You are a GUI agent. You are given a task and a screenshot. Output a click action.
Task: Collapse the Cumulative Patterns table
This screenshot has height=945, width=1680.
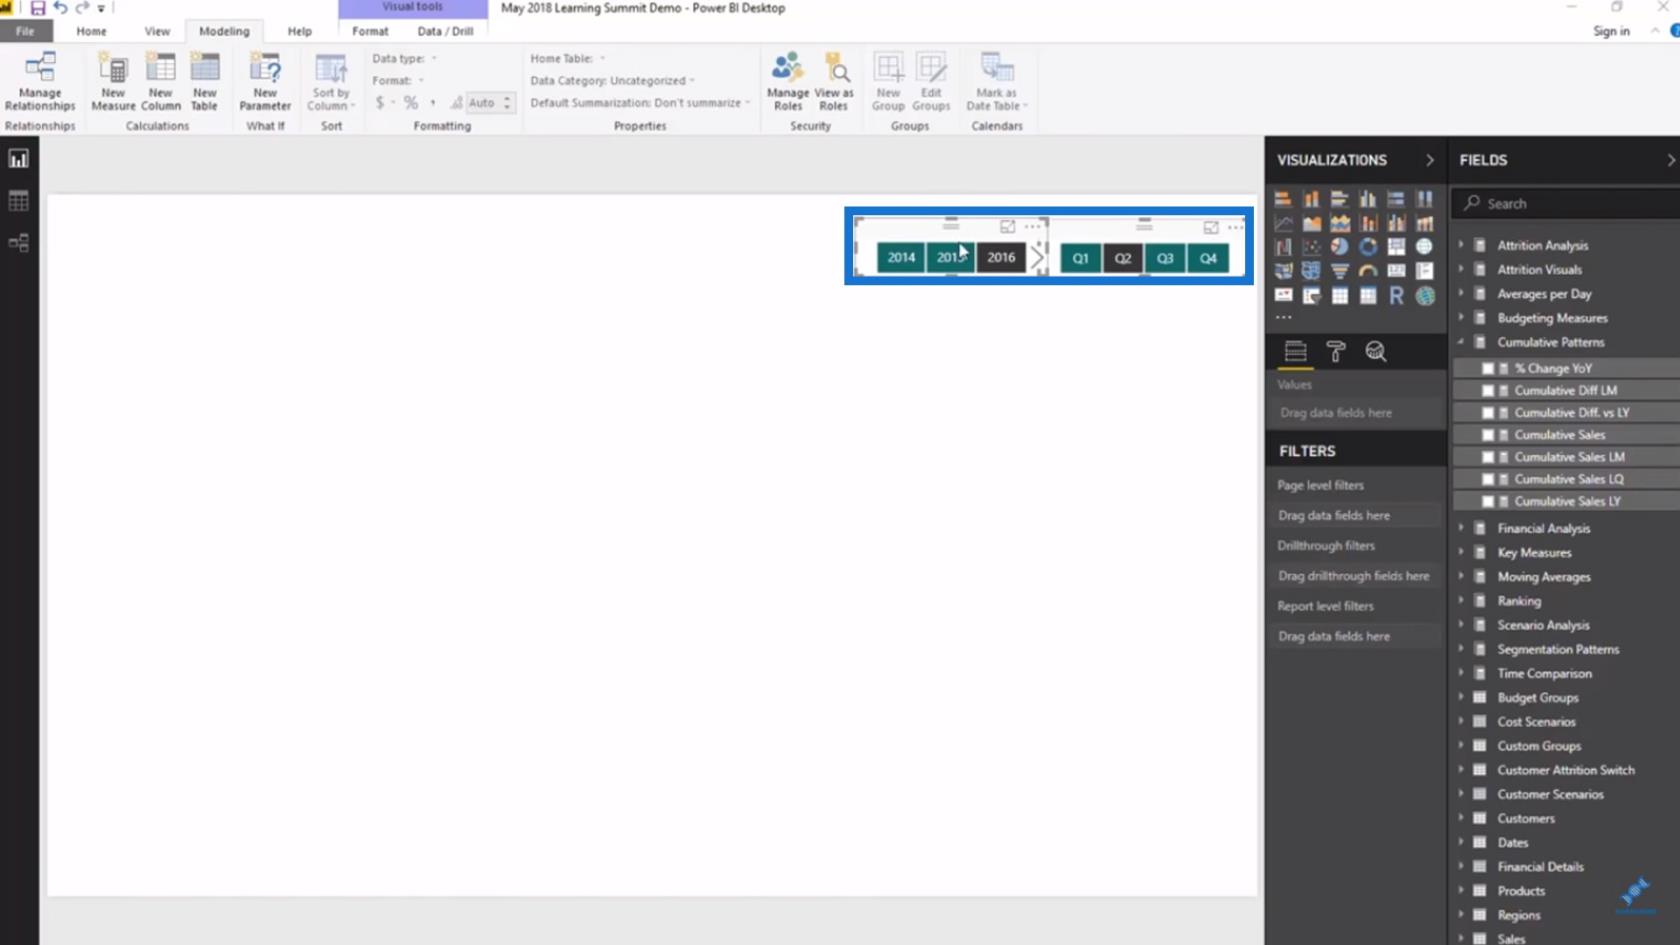[x=1461, y=342]
